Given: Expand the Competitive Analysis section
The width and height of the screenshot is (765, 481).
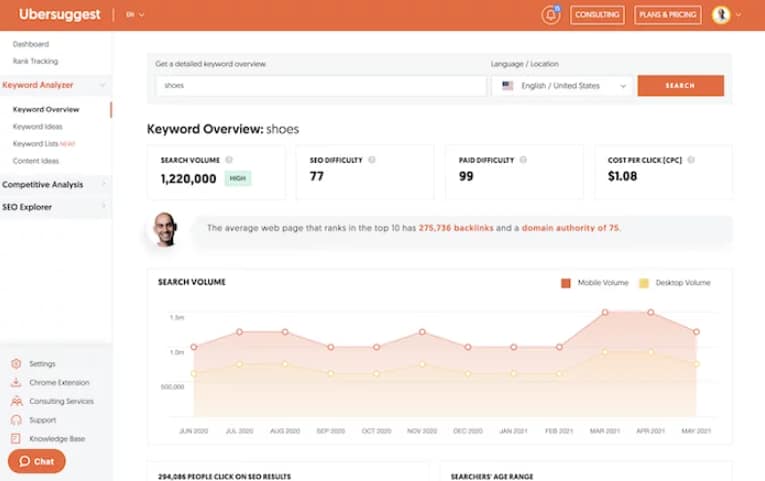Looking at the screenshot, I should tap(55, 185).
